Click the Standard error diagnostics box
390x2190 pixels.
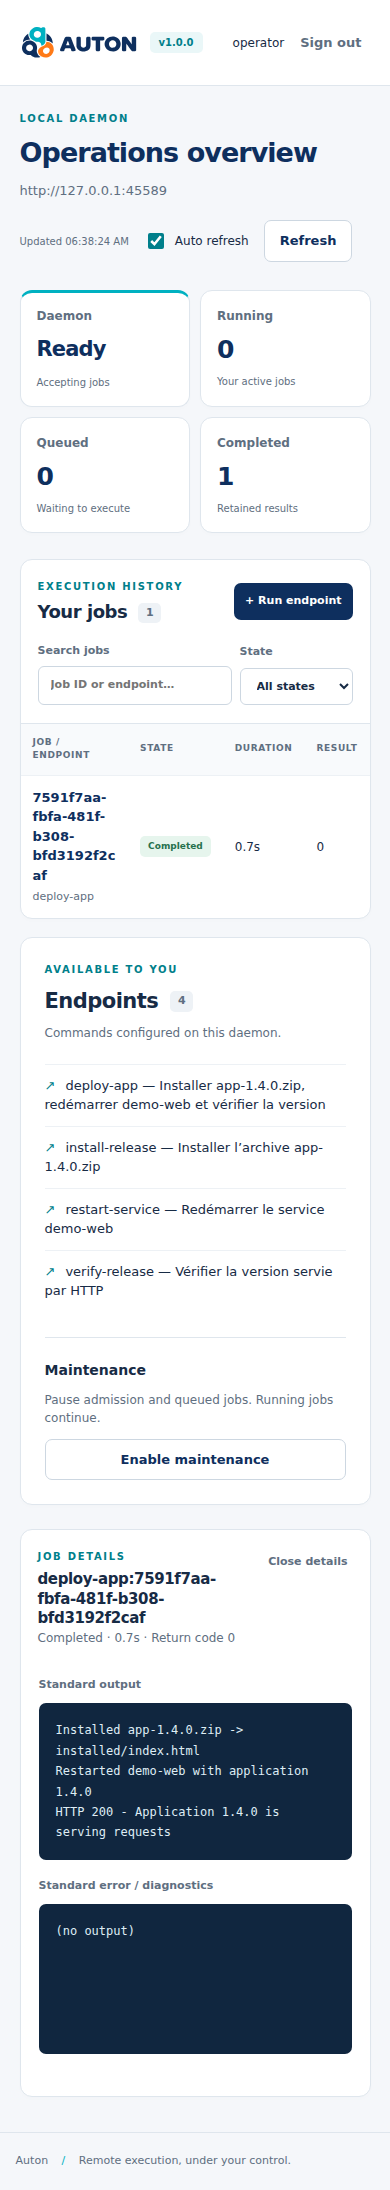[195, 1979]
